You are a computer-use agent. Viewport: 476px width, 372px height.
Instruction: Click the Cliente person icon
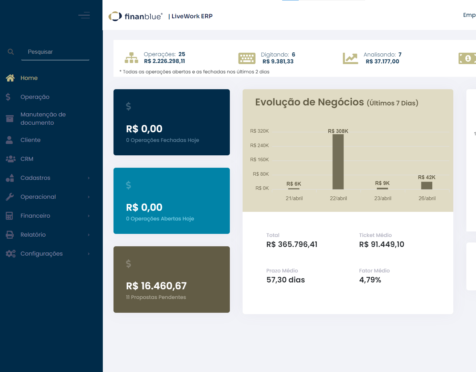pos(9,140)
